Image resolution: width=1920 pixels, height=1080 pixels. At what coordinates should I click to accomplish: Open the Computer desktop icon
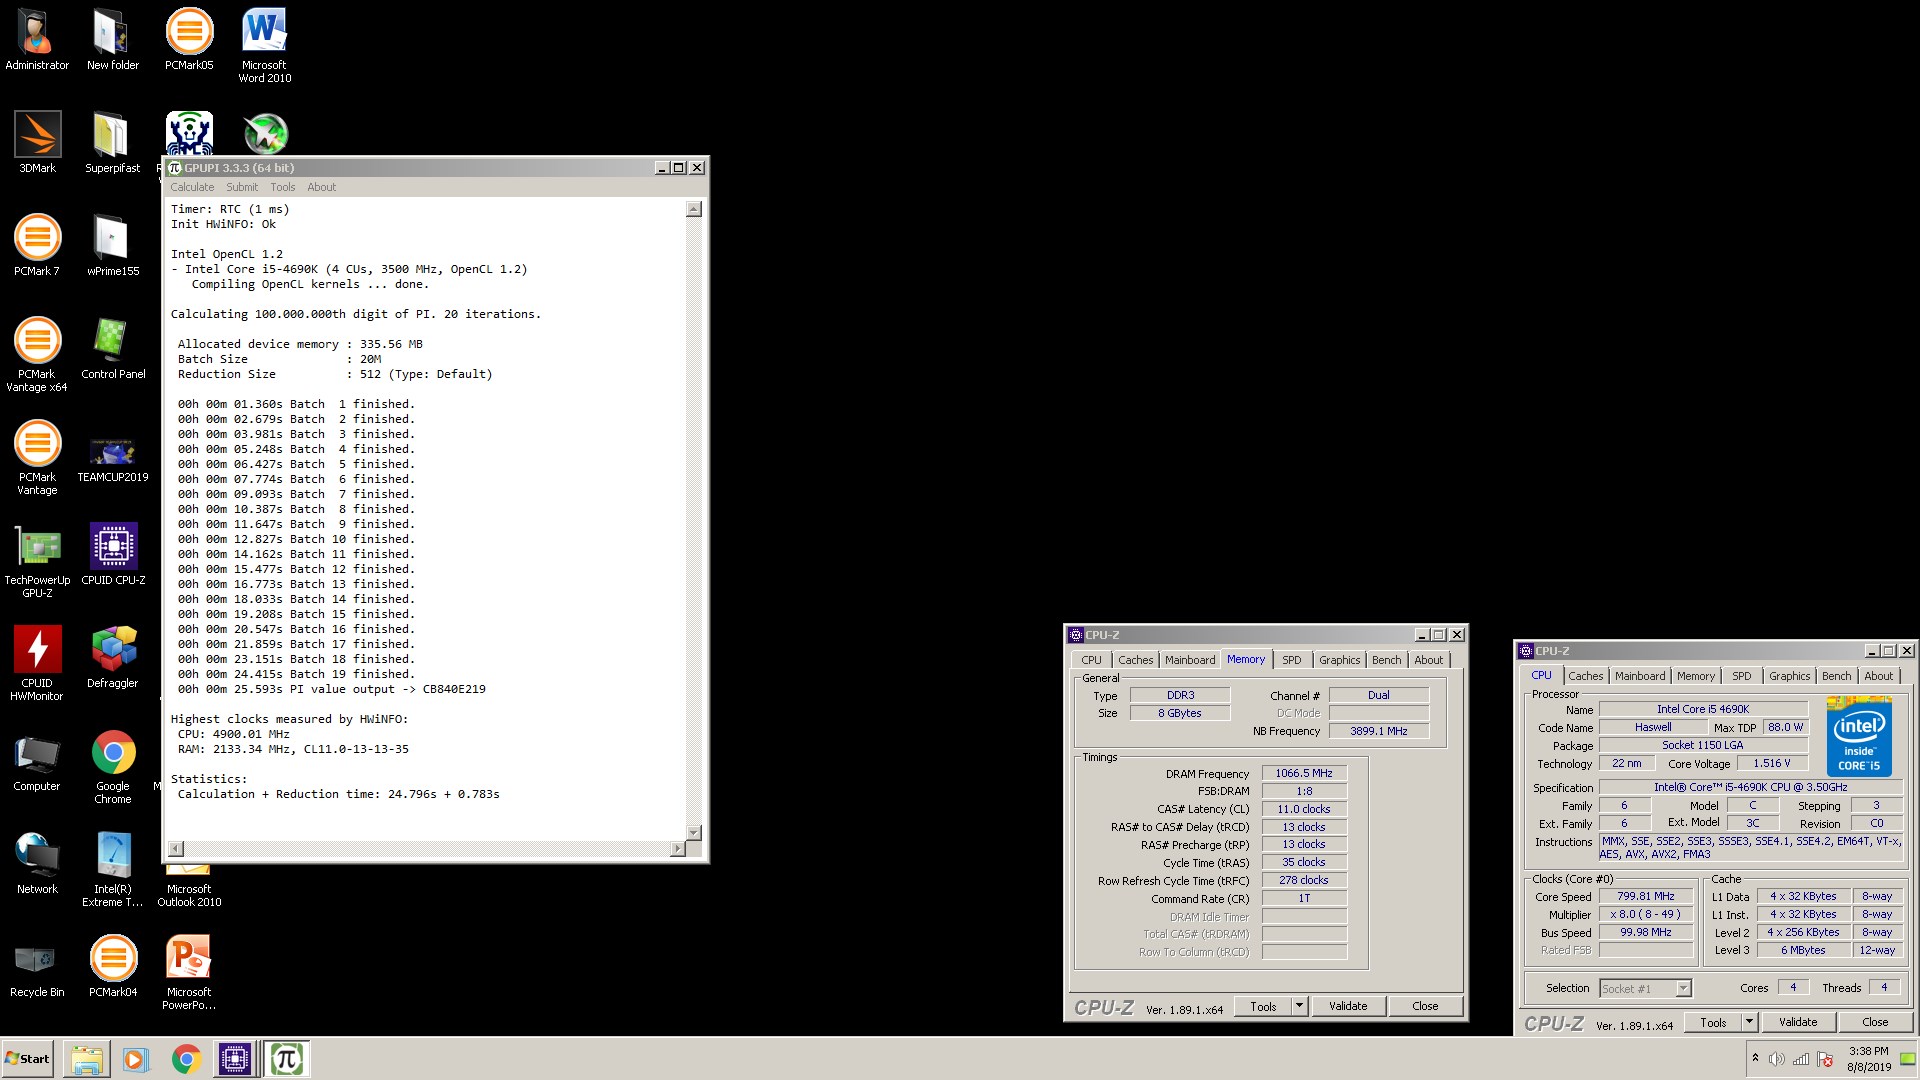coord(37,760)
